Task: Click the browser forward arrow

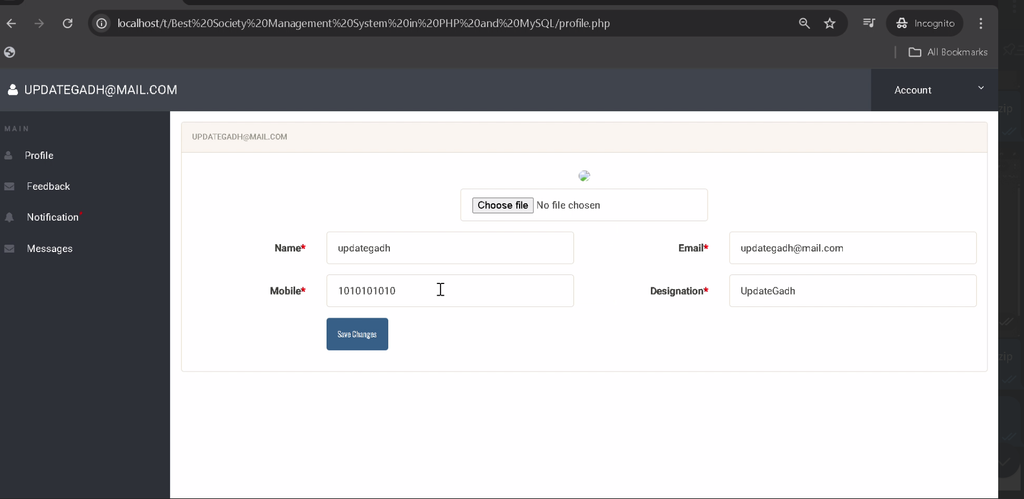Action: pos(39,24)
